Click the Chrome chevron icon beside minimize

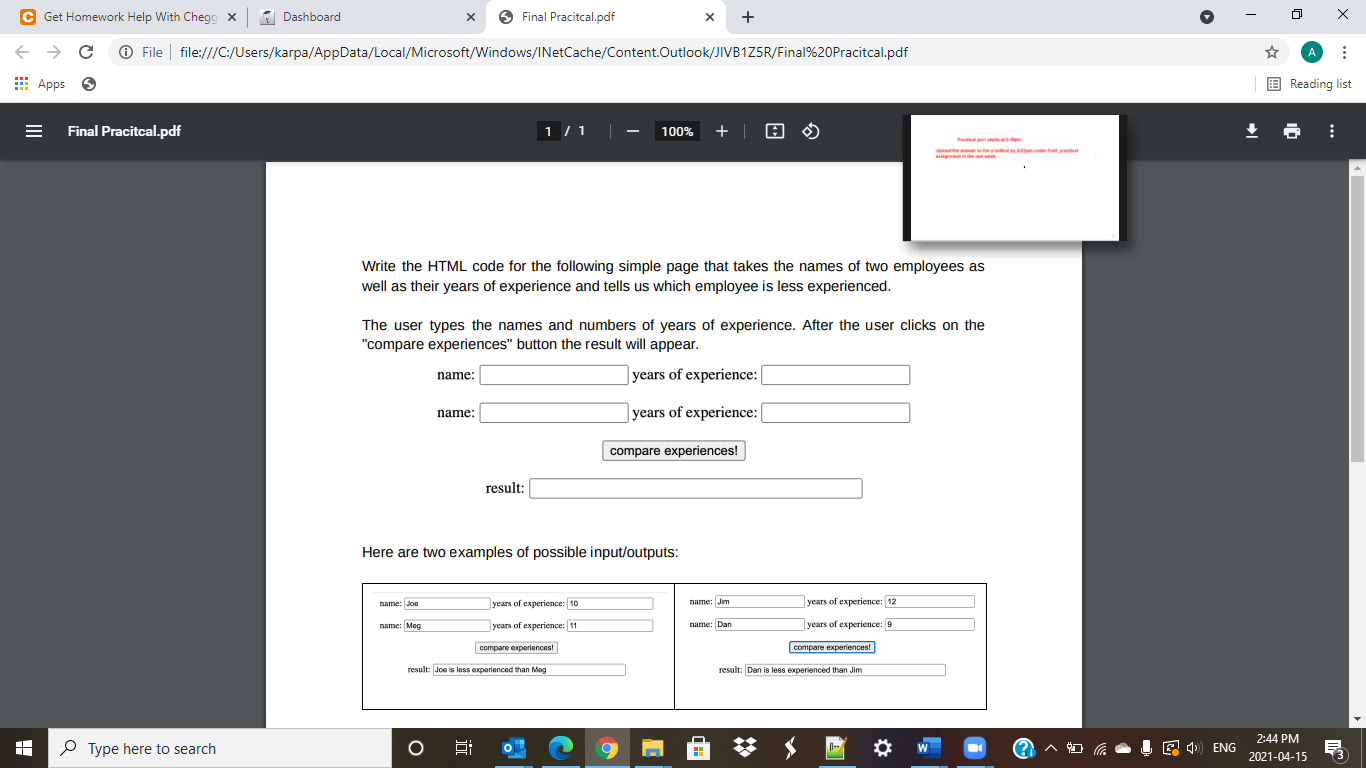(1207, 16)
